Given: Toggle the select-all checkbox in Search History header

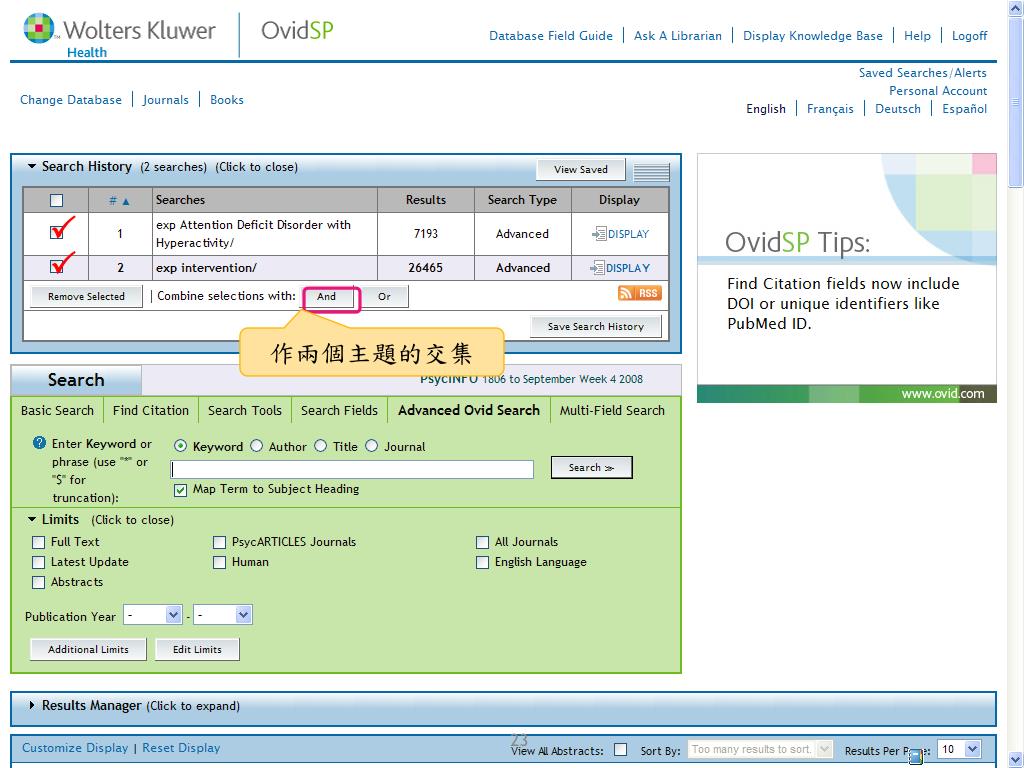Looking at the screenshot, I should (57, 200).
